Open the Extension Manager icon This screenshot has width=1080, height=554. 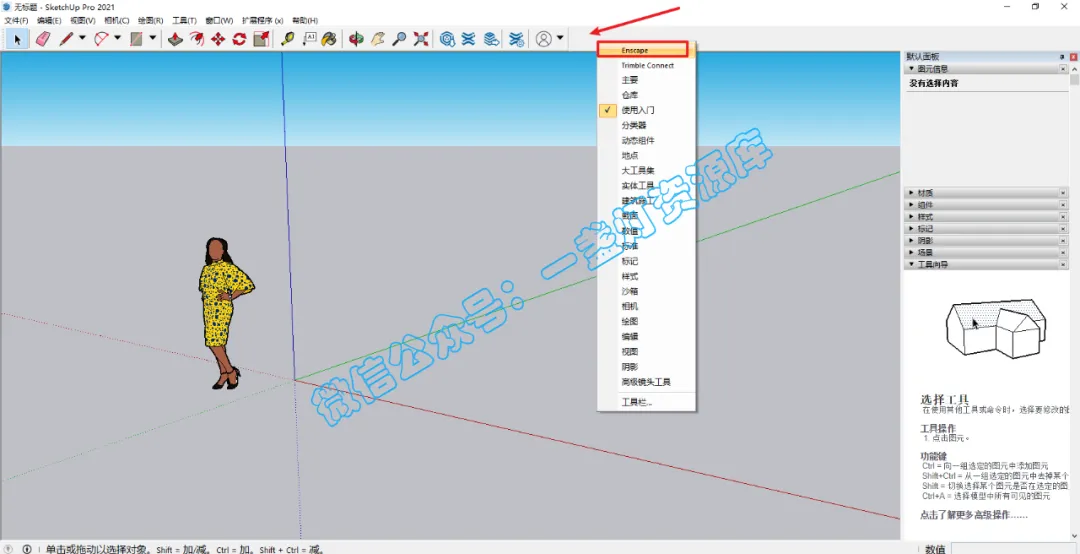click(x=516, y=39)
